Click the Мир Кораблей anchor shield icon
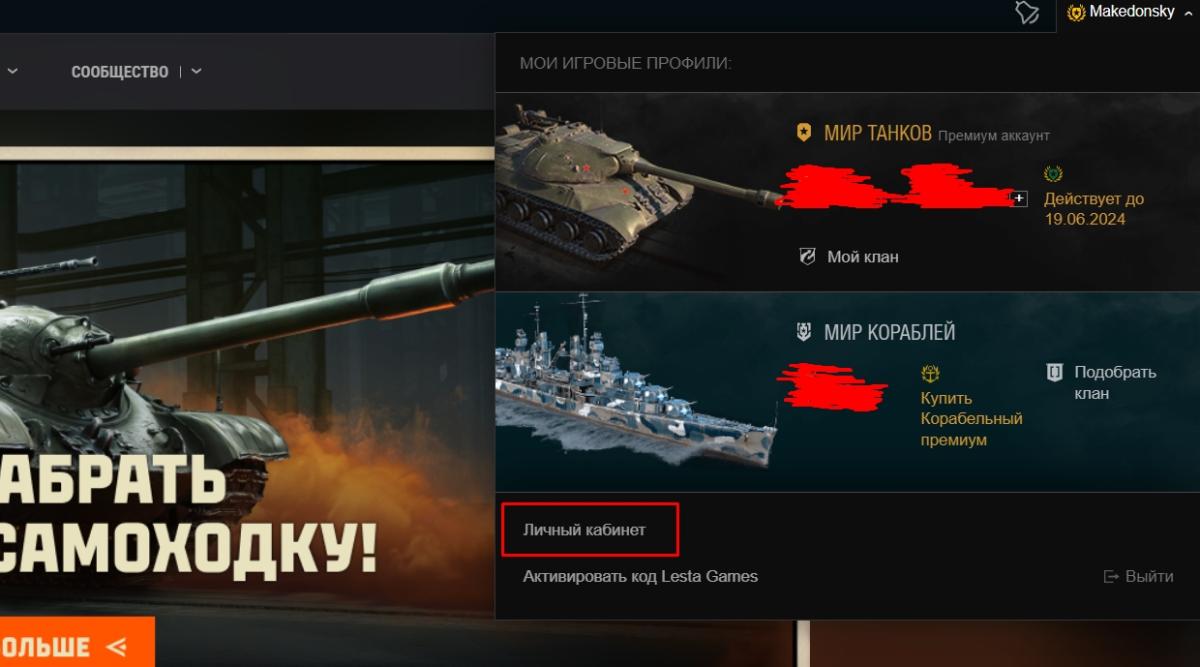The image size is (1200, 667). [803, 332]
